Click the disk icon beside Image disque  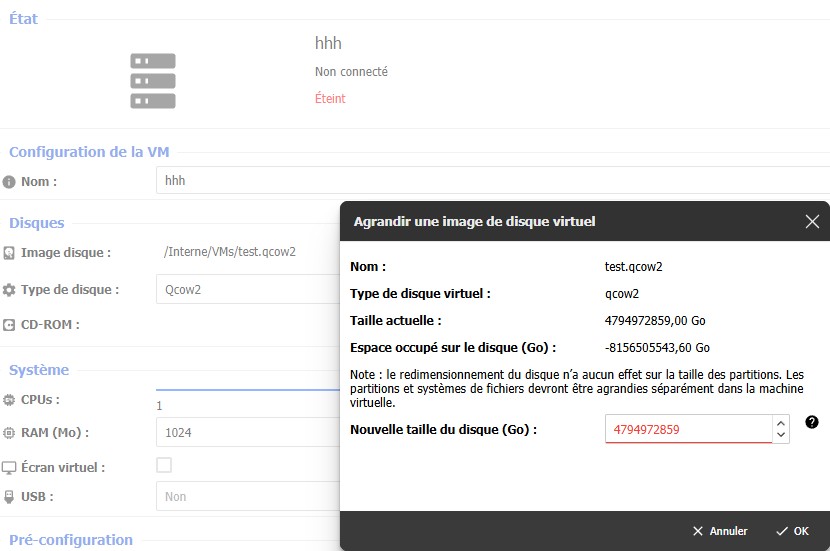point(9,253)
